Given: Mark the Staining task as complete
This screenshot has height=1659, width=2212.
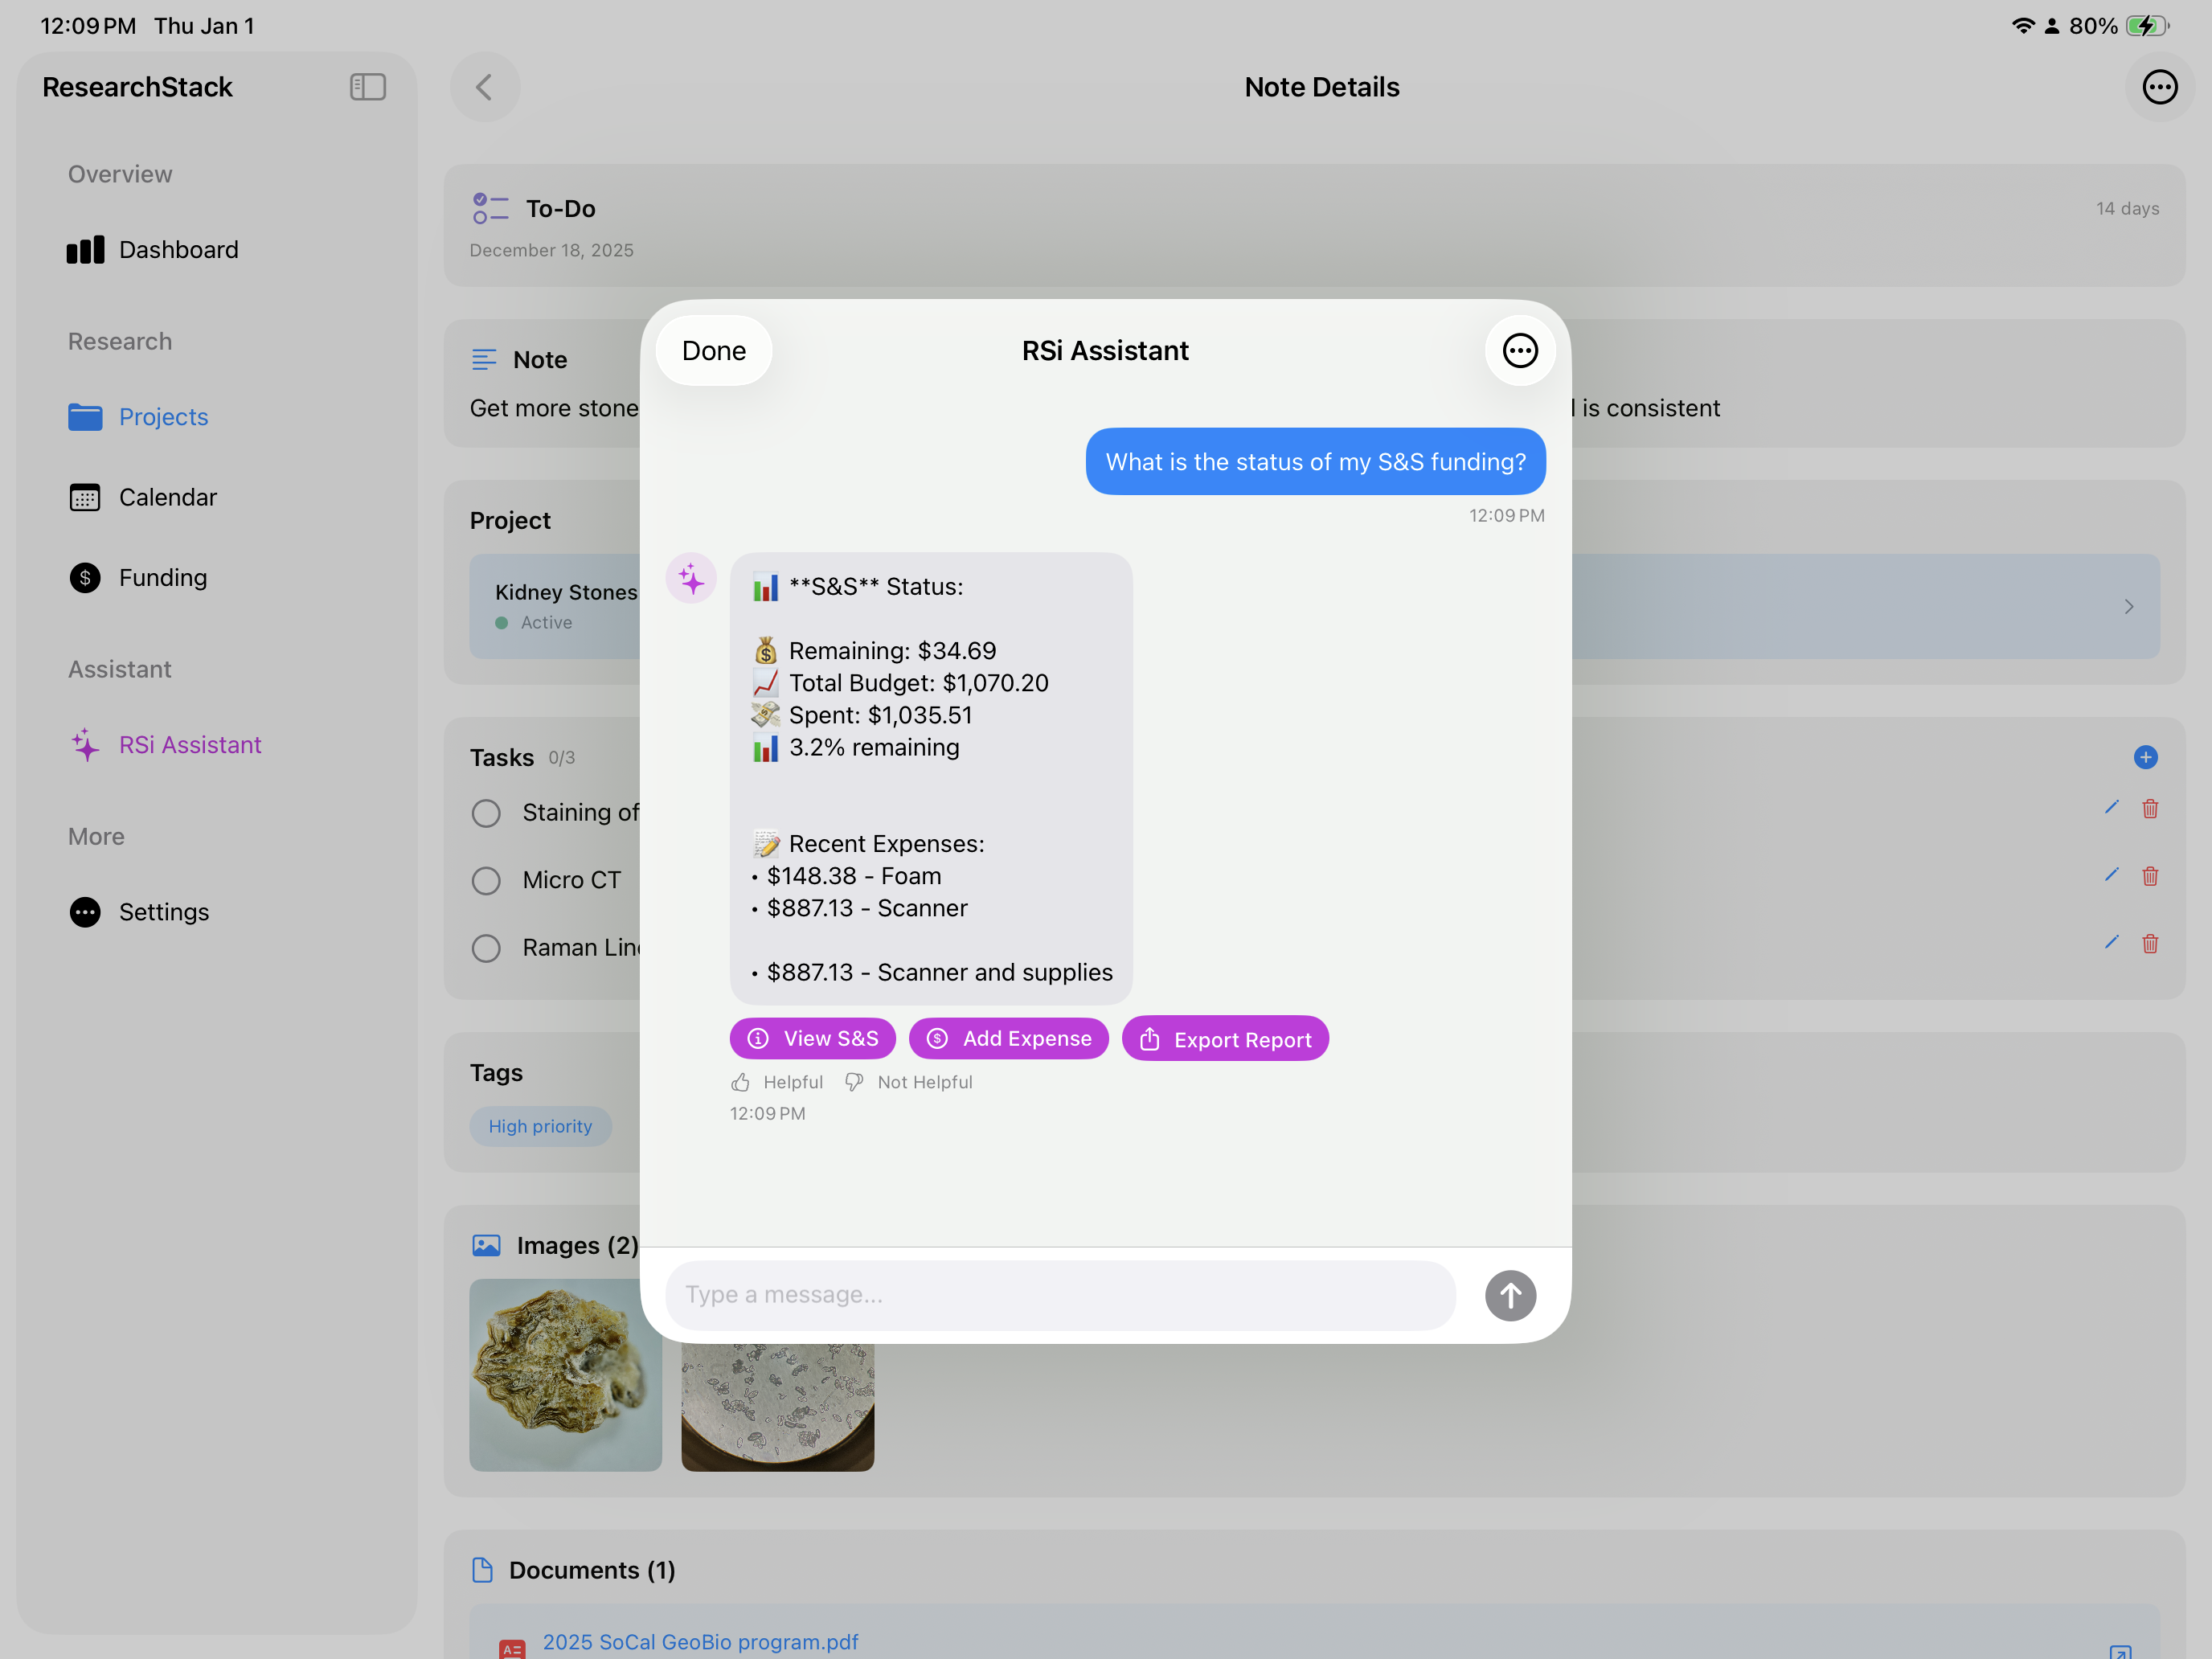Looking at the screenshot, I should pos(486,813).
